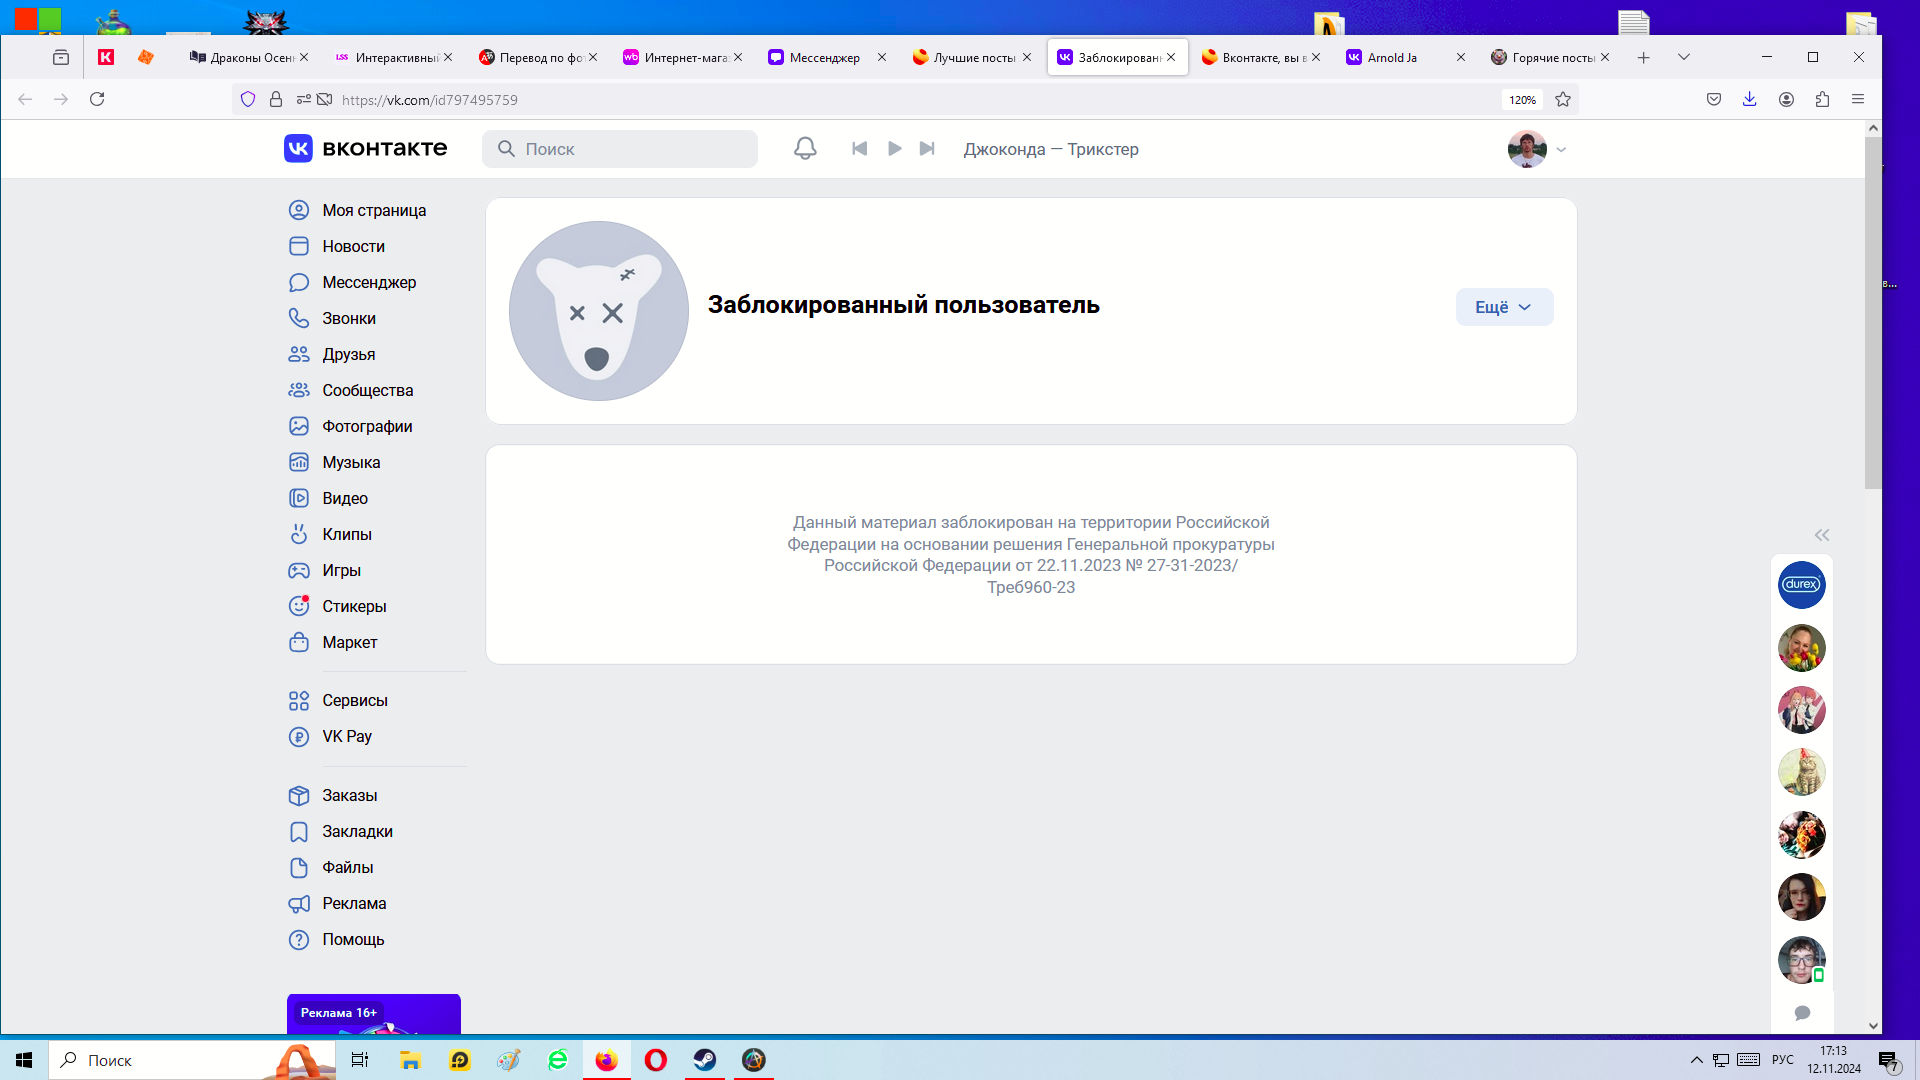Navigate to Новости feed section
The width and height of the screenshot is (1920, 1080).
(x=353, y=245)
